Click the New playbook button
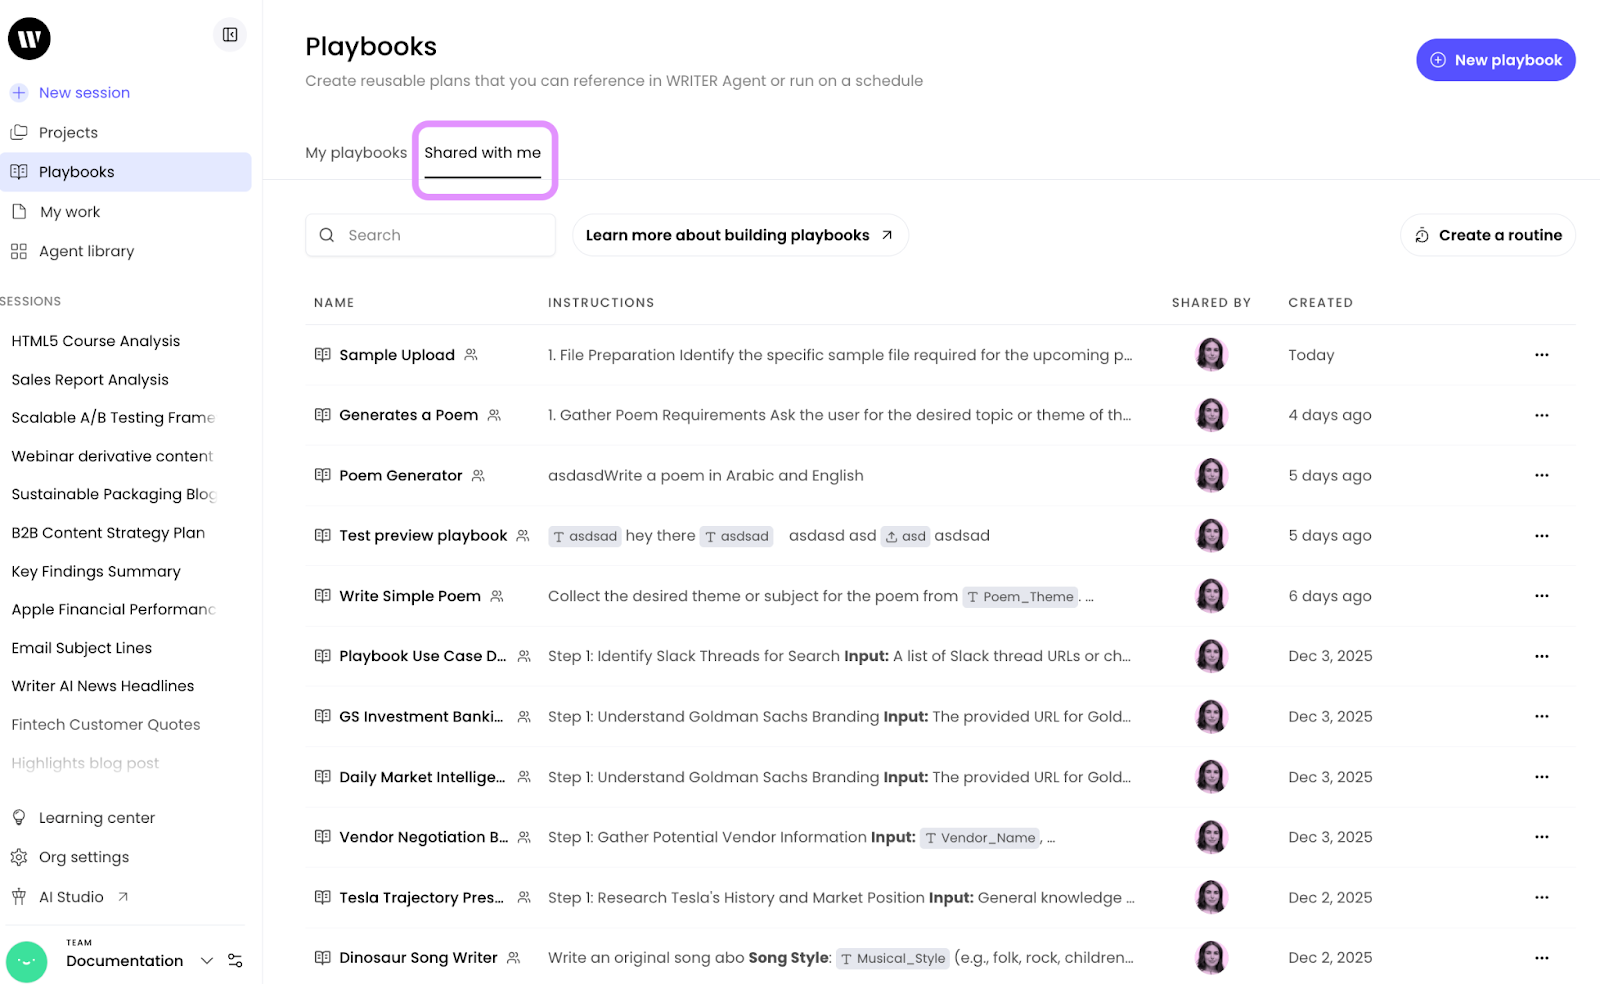The width and height of the screenshot is (1600, 984). (1495, 60)
